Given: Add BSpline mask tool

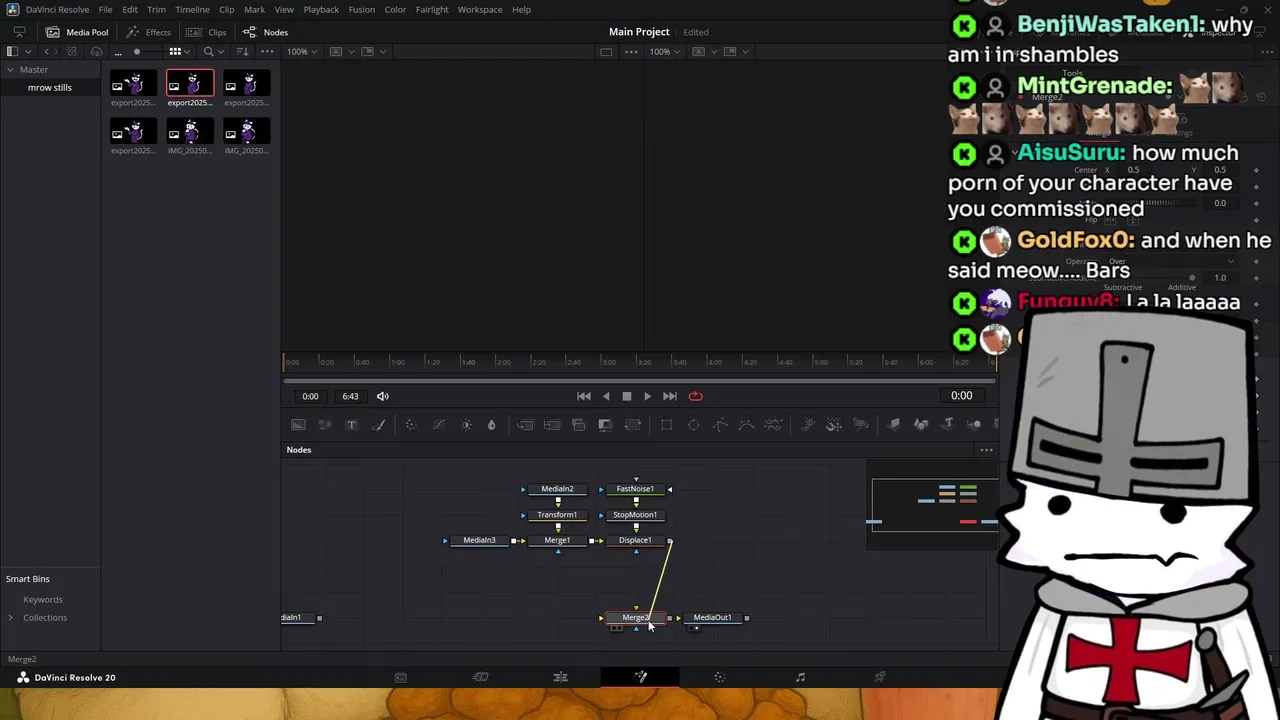Looking at the screenshot, I should 746,425.
